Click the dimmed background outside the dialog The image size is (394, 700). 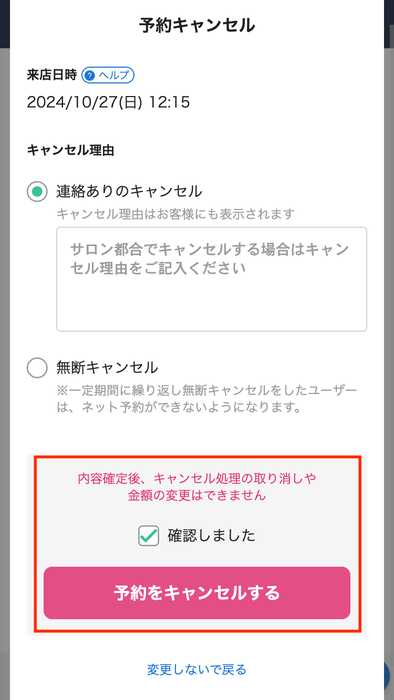[4, 357]
